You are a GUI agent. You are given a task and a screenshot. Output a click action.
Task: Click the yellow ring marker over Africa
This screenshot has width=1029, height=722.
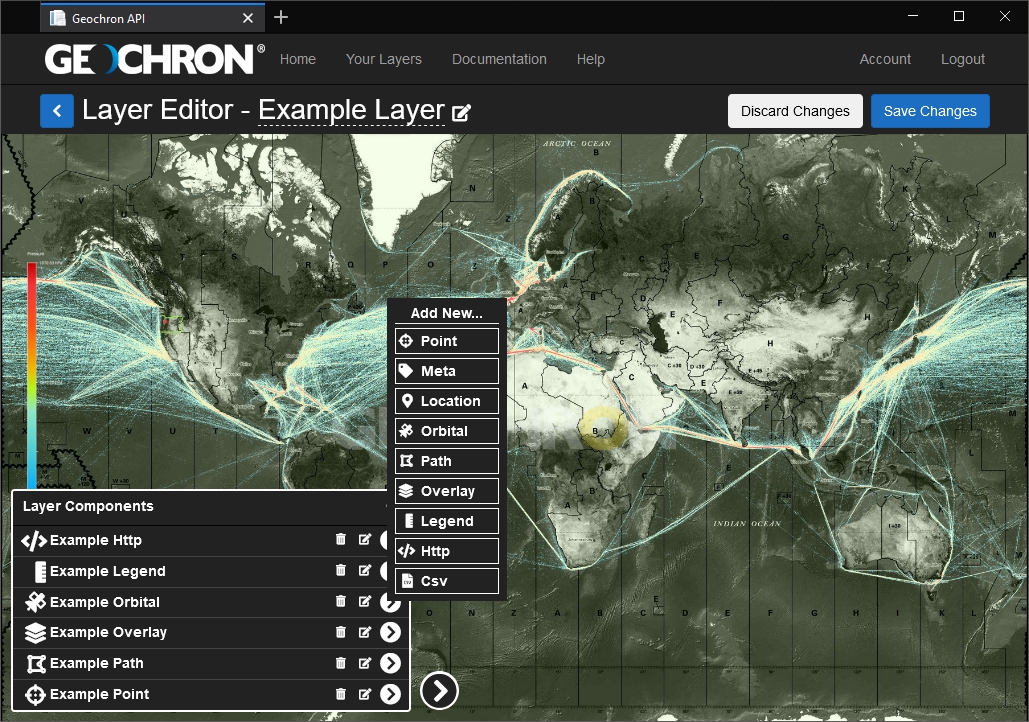coord(604,428)
